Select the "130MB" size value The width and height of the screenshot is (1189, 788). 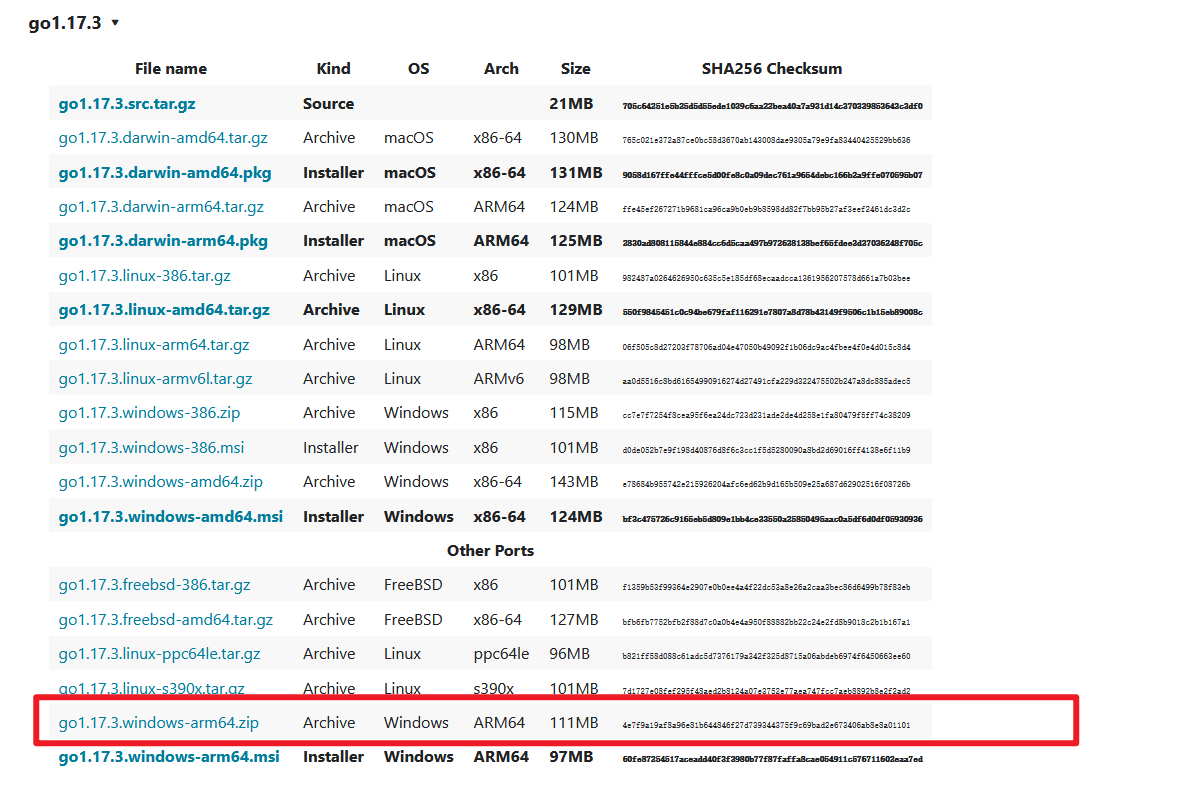point(574,138)
